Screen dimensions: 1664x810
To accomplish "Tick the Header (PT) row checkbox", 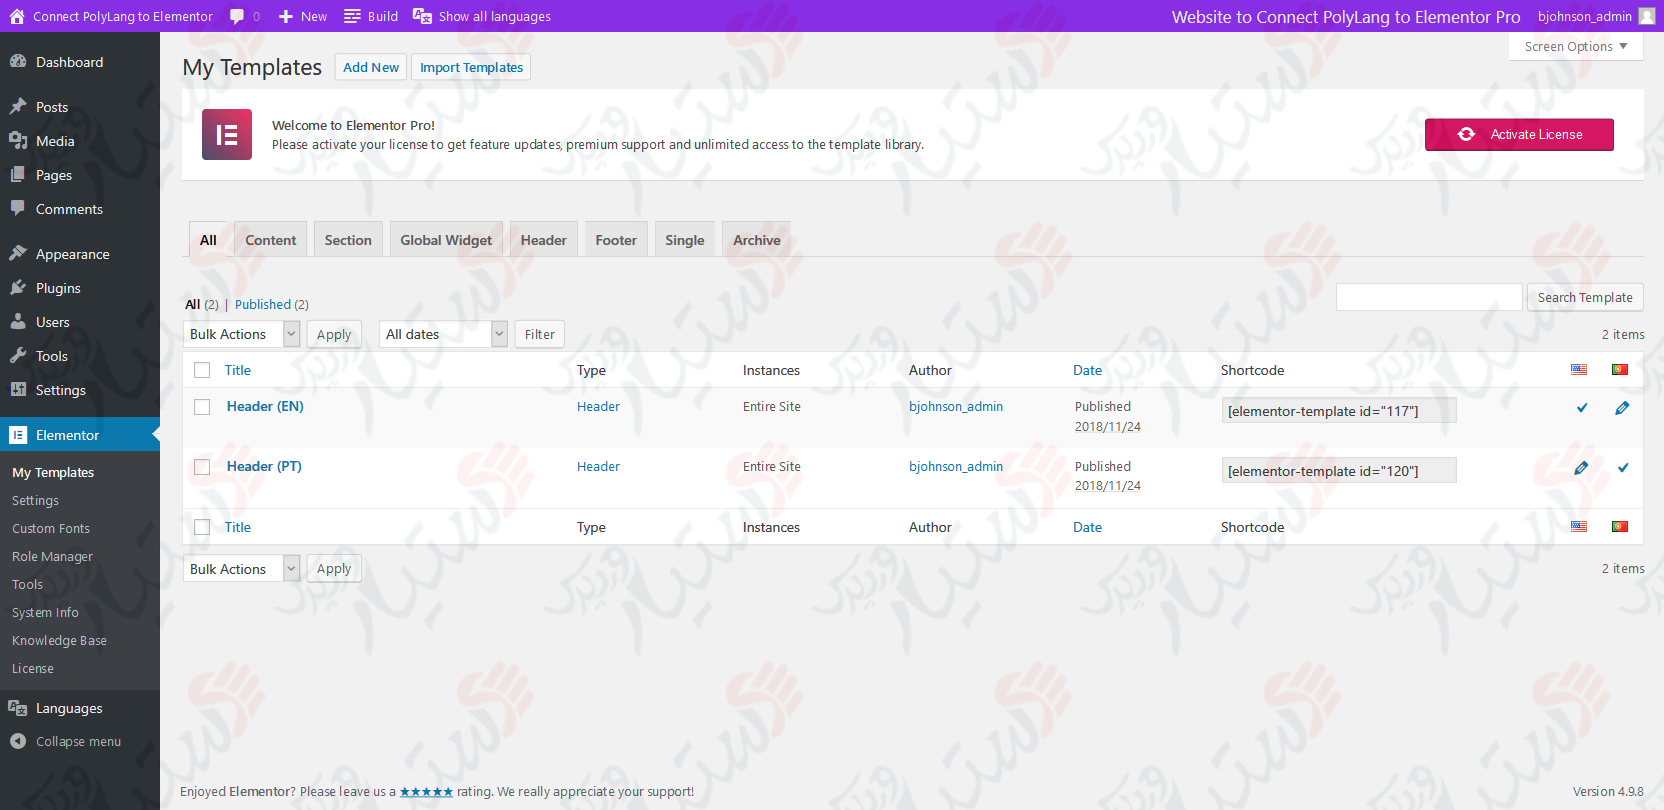I will pos(202,467).
